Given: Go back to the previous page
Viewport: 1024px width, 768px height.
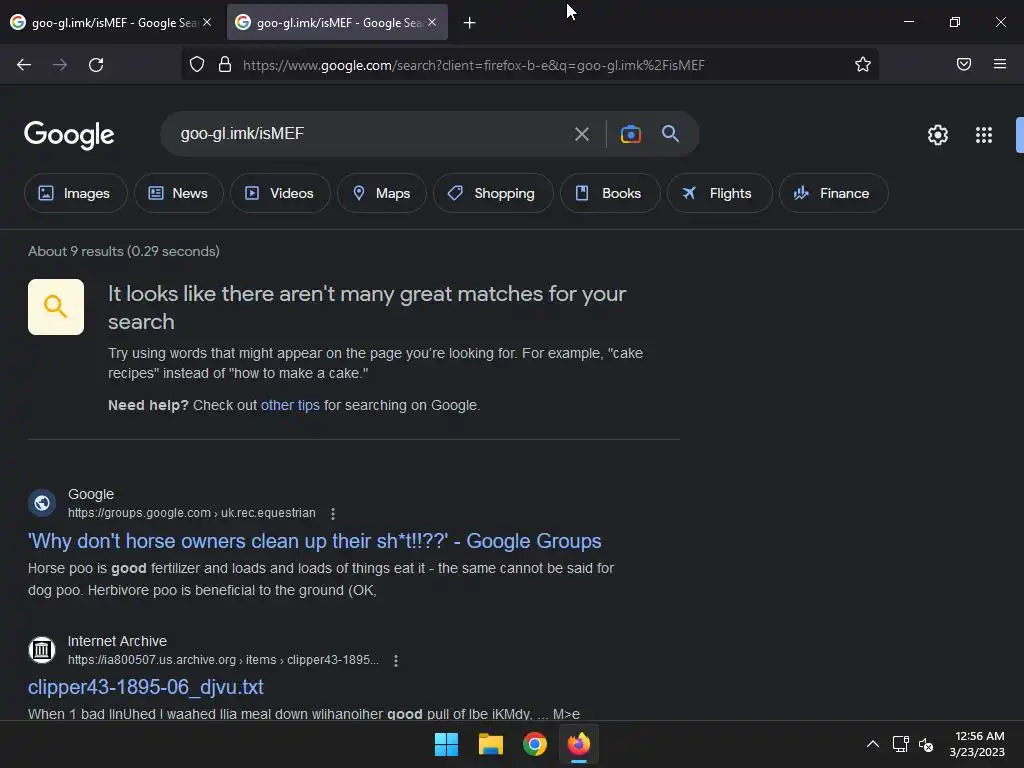Looking at the screenshot, I should pyautogui.click(x=24, y=65).
